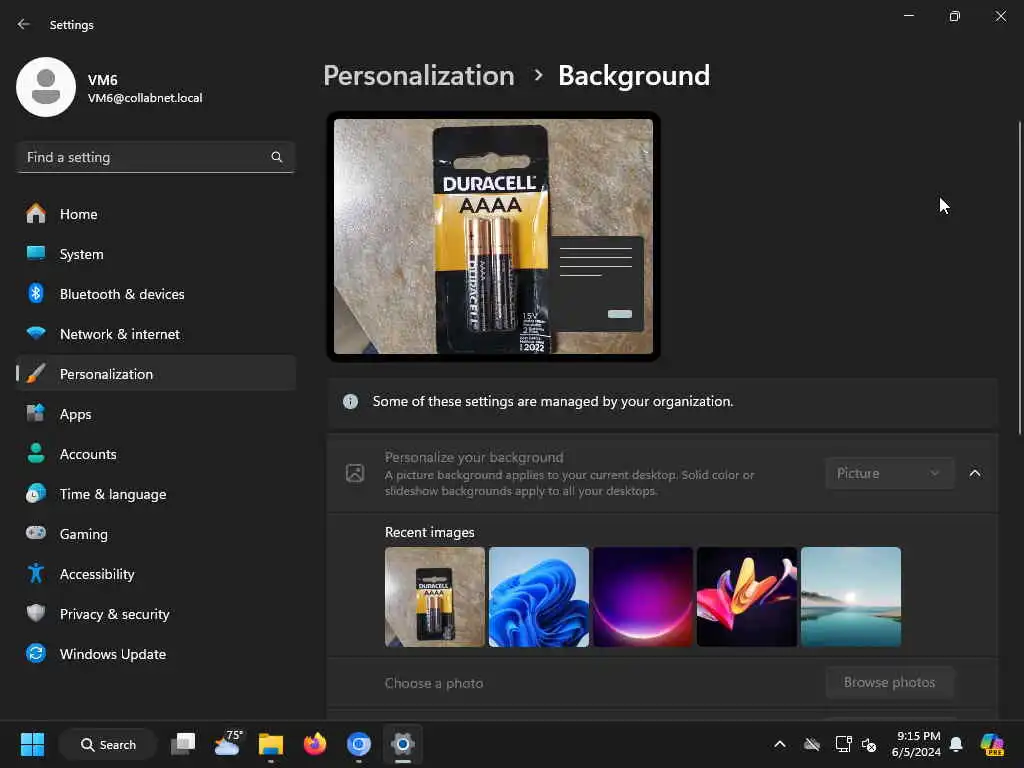Open the VM6 user account avatar
The height and width of the screenshot is (768, 1024).
point(46,87)
